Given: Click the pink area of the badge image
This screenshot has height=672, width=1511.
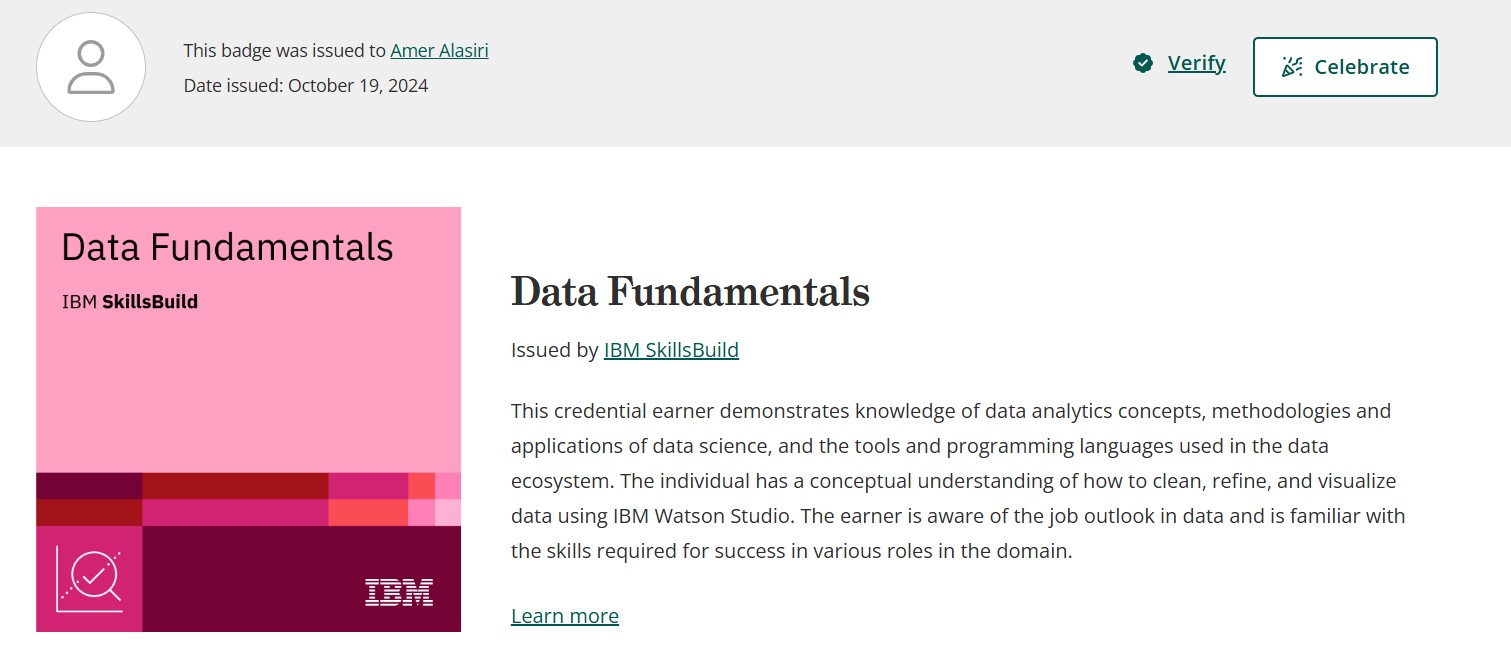Looking at the screenshot, I should point(248,390).
